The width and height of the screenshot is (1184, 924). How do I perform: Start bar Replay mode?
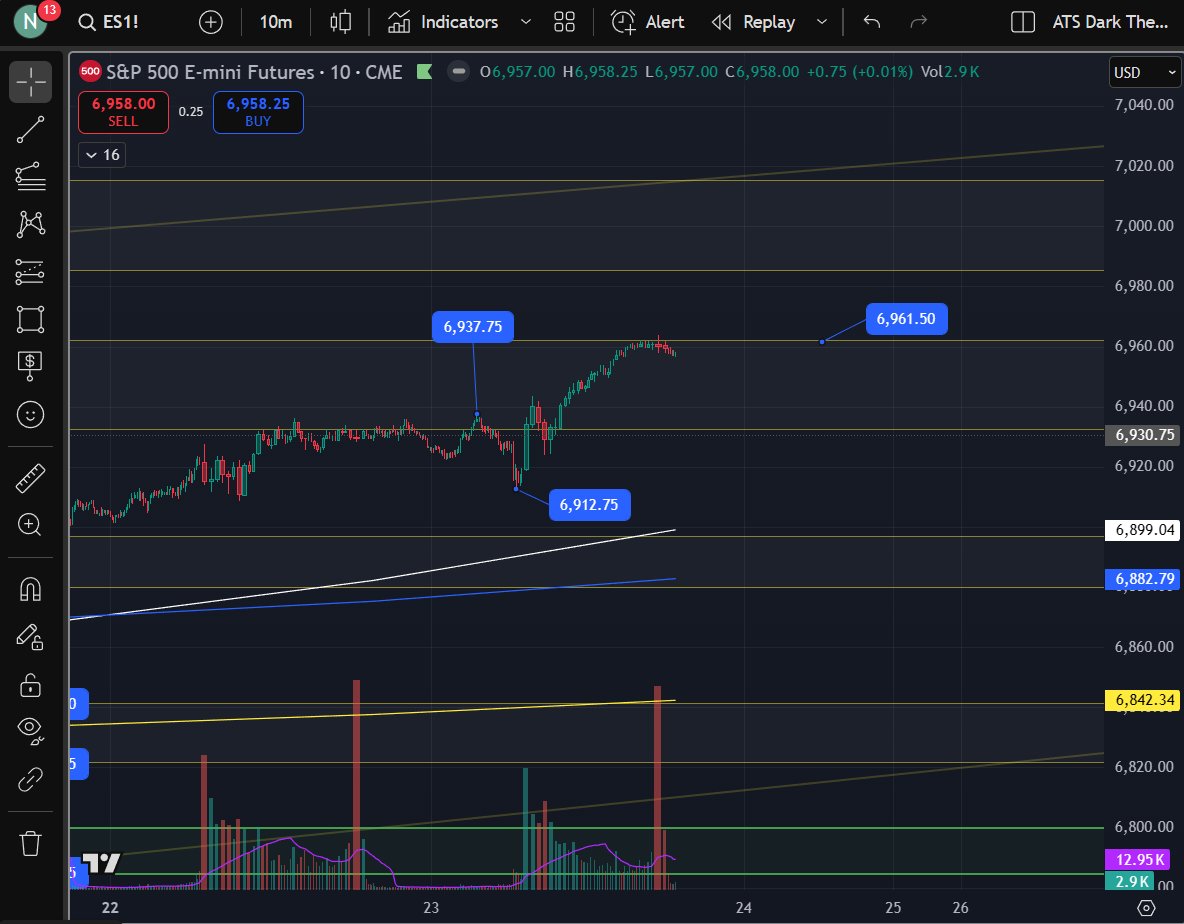[x=754, y=22]
